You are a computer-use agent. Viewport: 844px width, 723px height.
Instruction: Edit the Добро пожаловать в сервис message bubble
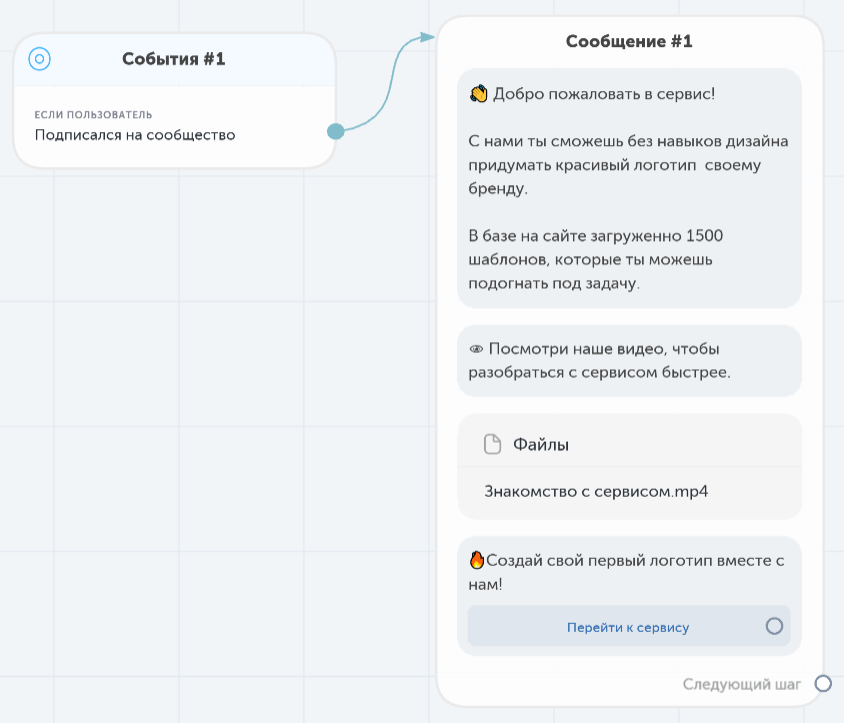[629, 188]
